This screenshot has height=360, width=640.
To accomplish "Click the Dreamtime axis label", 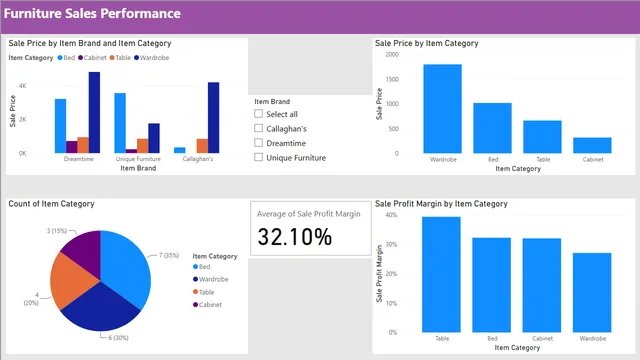I will click(x=78, y=159).
